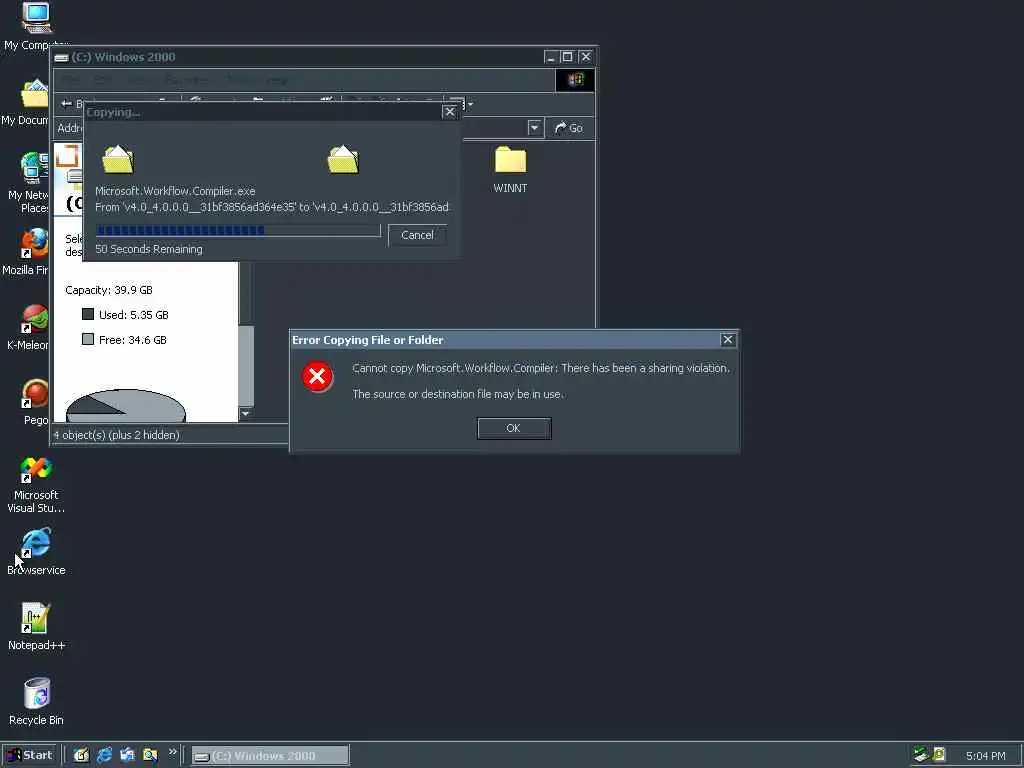Click the Show Desktop quick launch icon
Viewport: 1024px width, 768px height.
pos(81,755)
